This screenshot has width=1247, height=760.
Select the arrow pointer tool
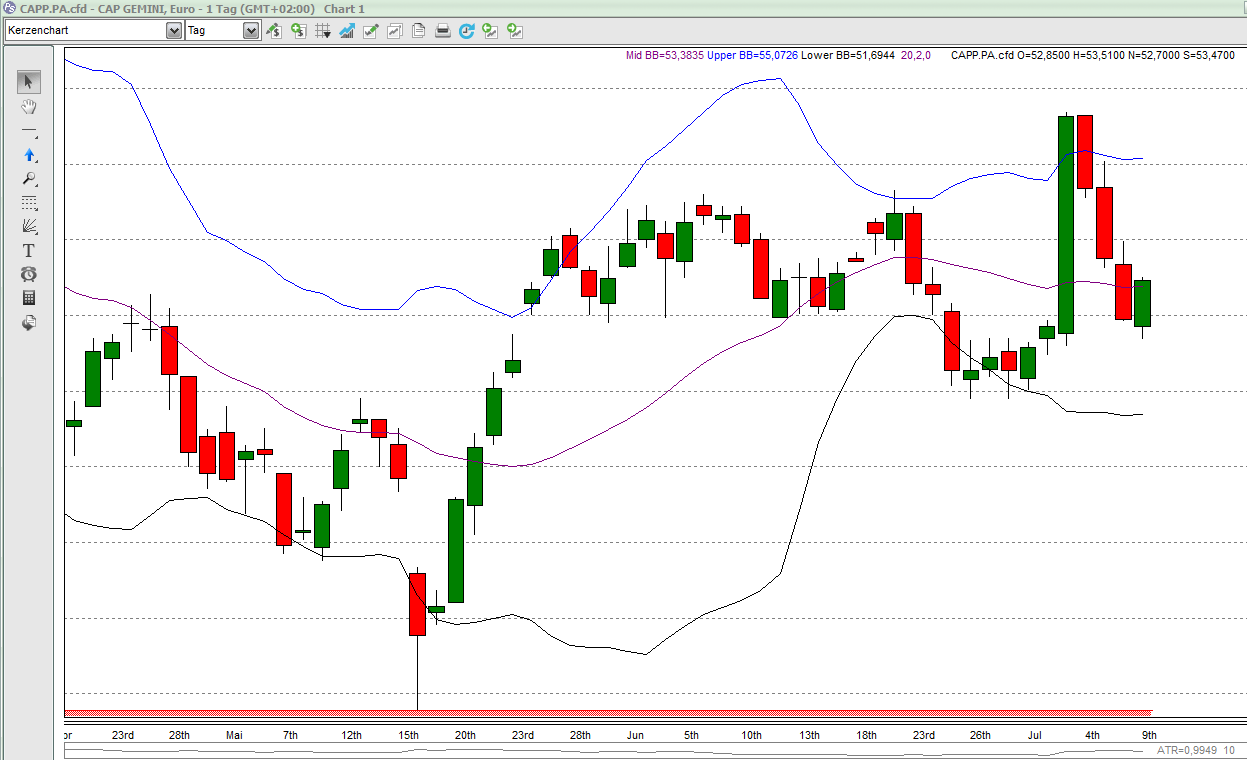(29, 82)
